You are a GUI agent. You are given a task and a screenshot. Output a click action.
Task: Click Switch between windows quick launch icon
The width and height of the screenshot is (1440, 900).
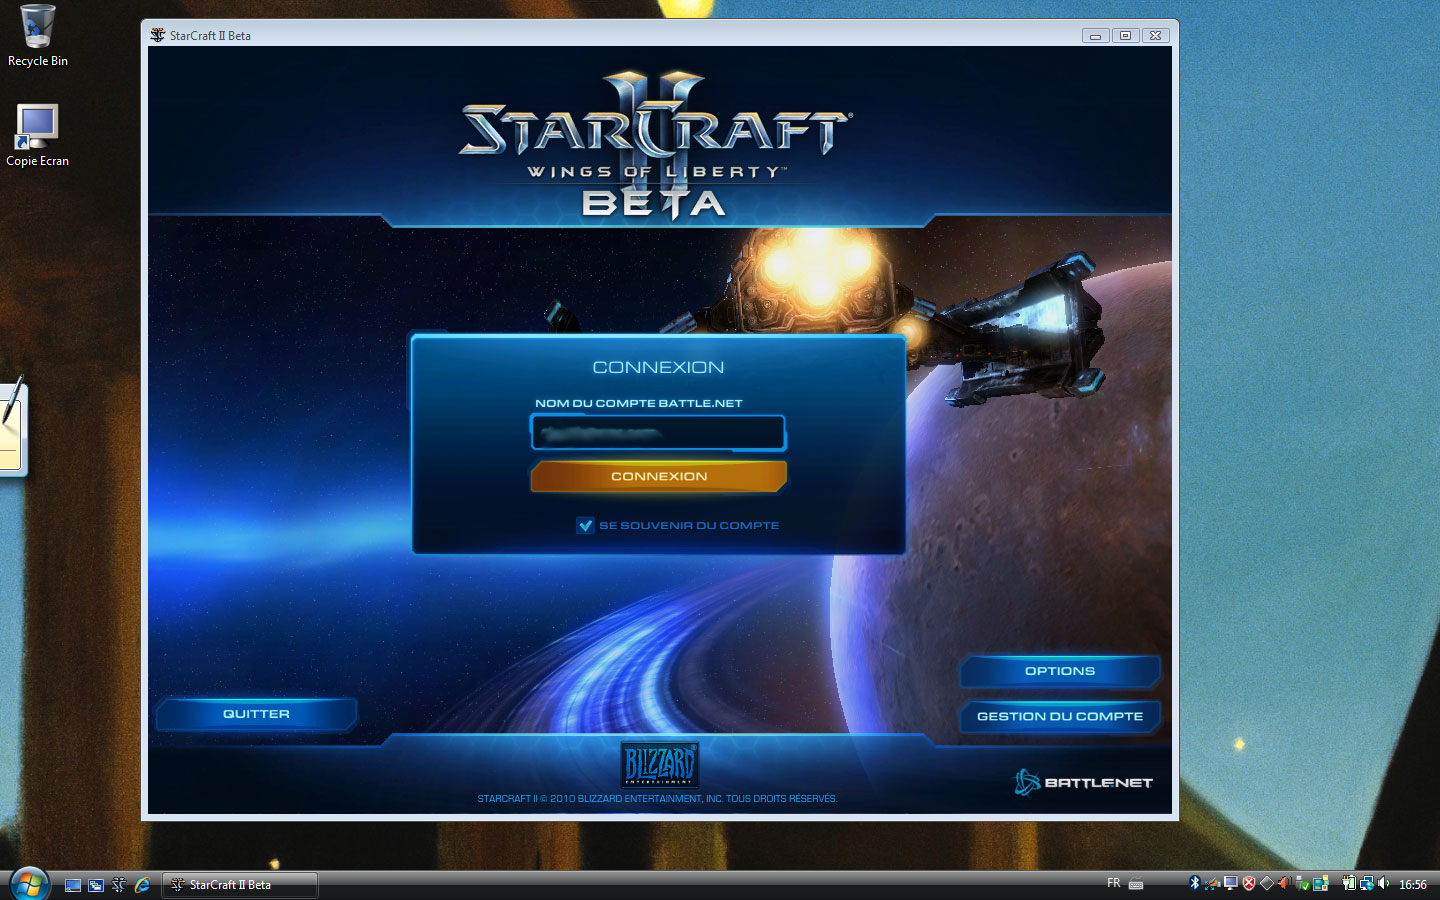[96, 885]
